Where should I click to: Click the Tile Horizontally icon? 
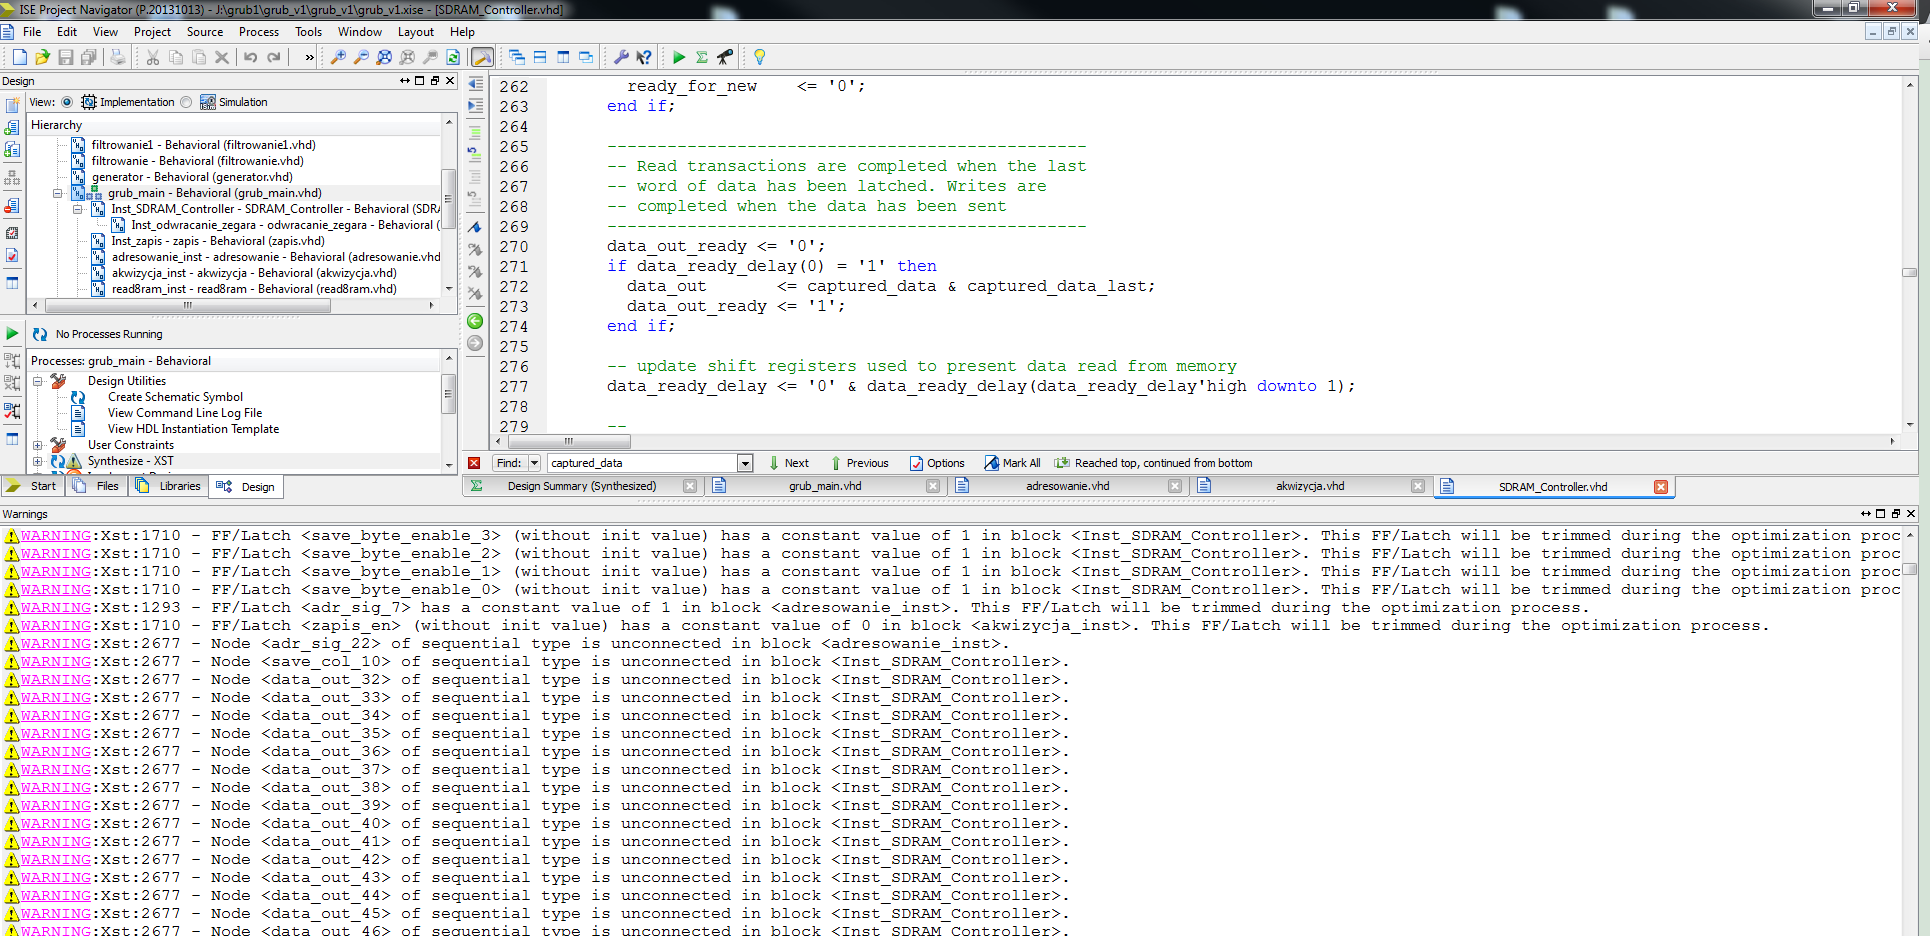[x=540, y=57]
